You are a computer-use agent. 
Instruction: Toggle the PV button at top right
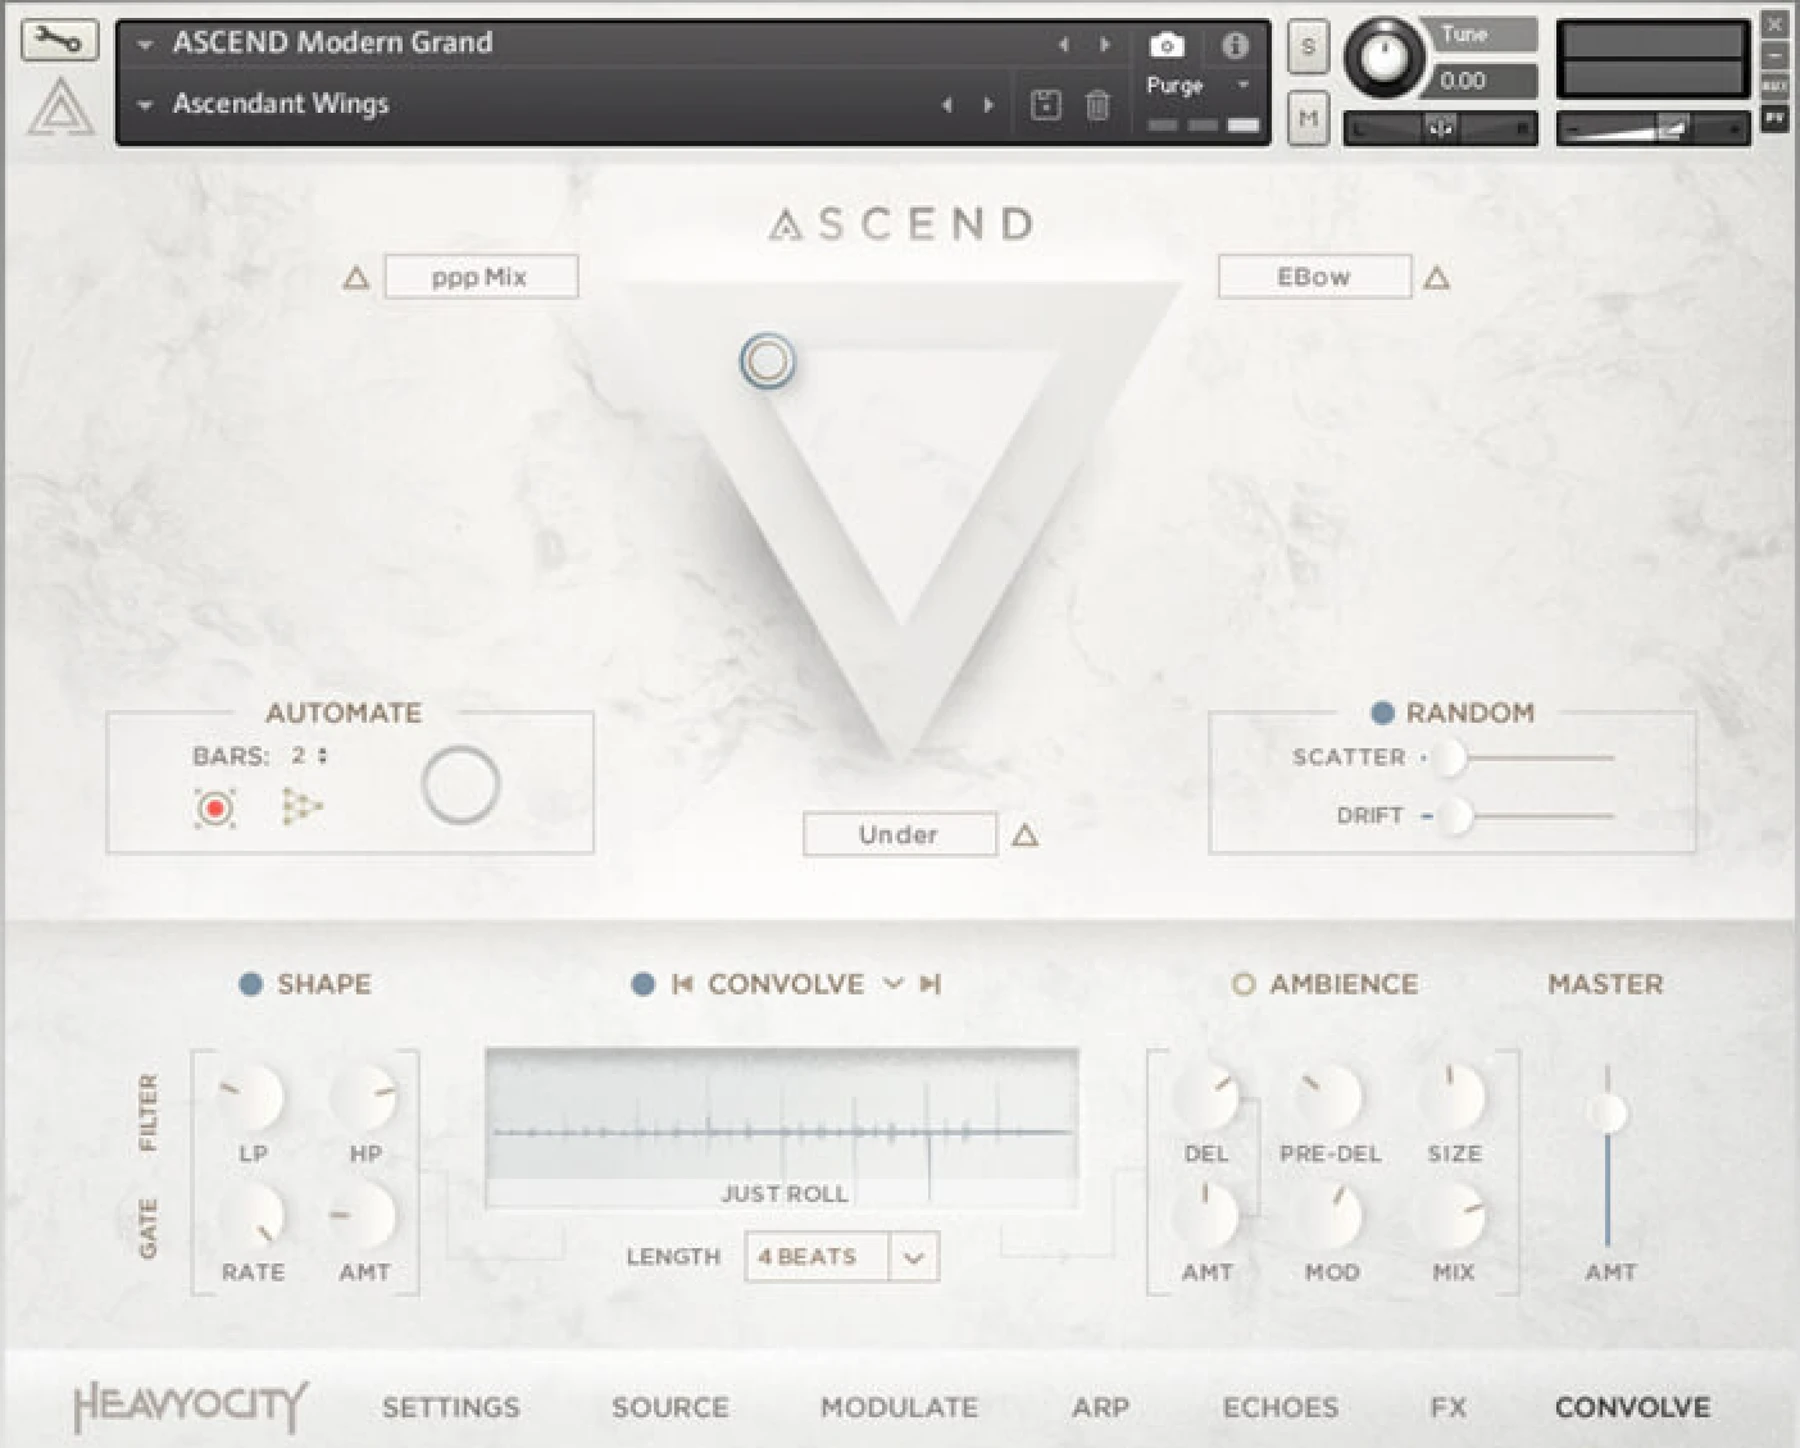click(1775, 118)
